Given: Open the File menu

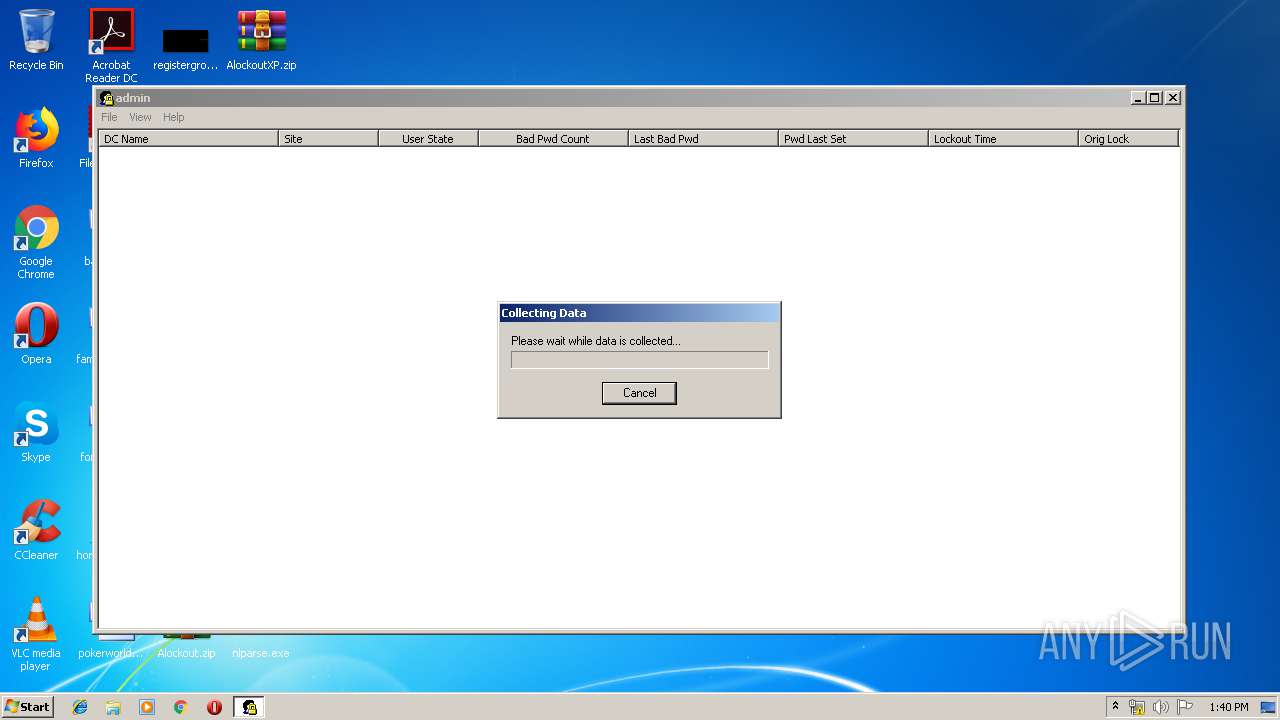Looking at the screenshot, I should [x=109, y=117].
